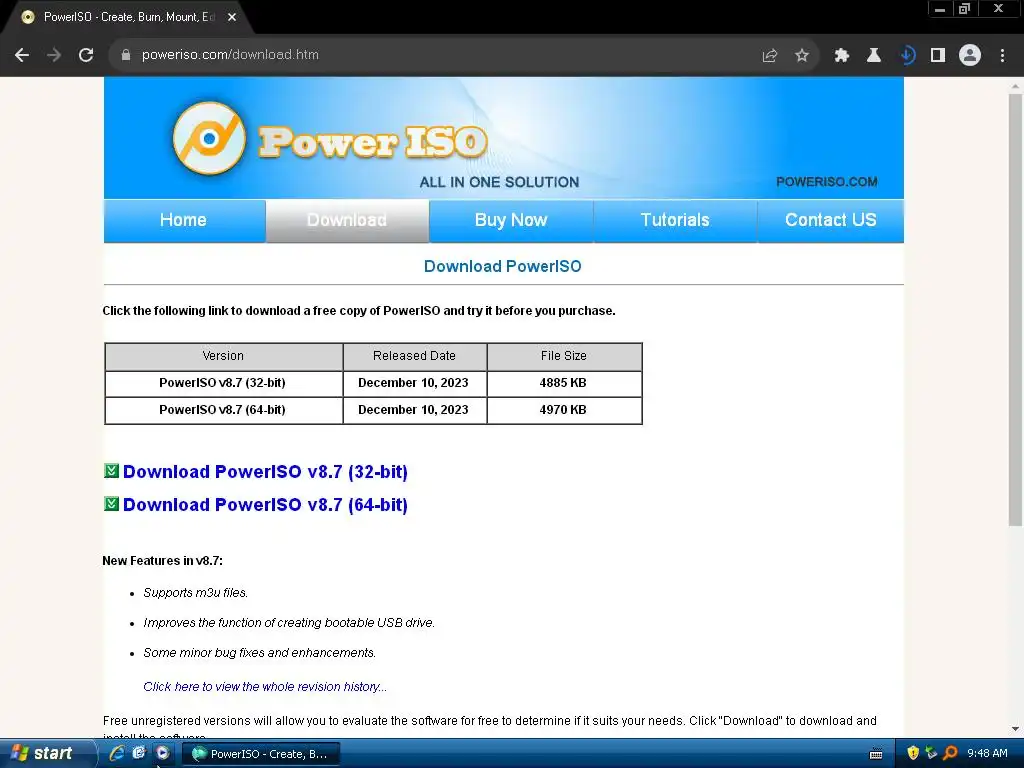Click the scrollbar up arrow
The height and width of the screenshot is (768, 1024).
point(1015,86)
